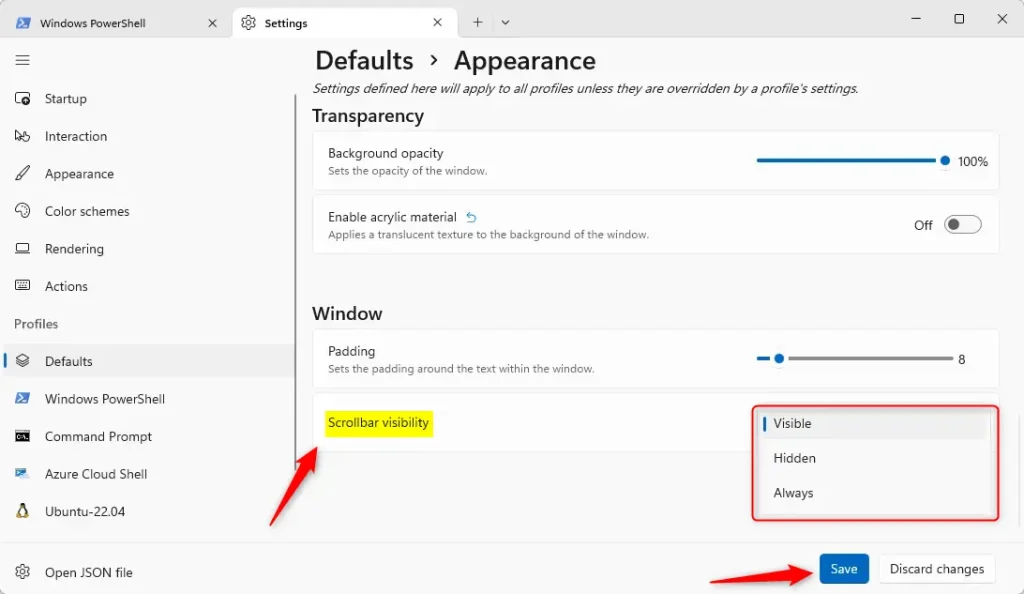The height and width of the screenshot is (594, 1024).
Task: Navigate back to Defaults breadcrumb
Action: tap(364, 61)
